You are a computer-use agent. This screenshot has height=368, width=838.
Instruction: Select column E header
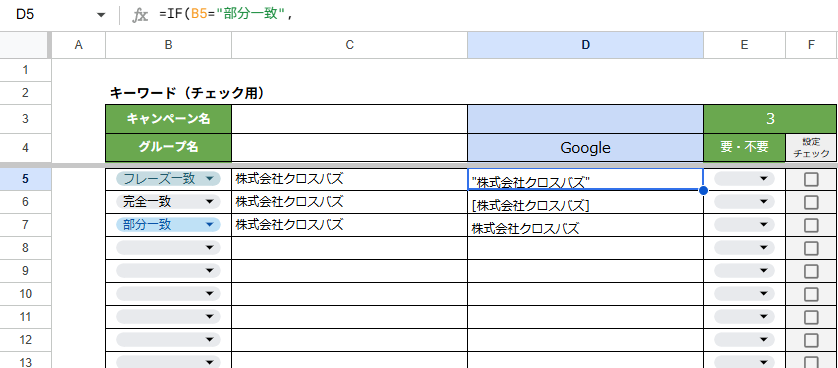[744, 45]
